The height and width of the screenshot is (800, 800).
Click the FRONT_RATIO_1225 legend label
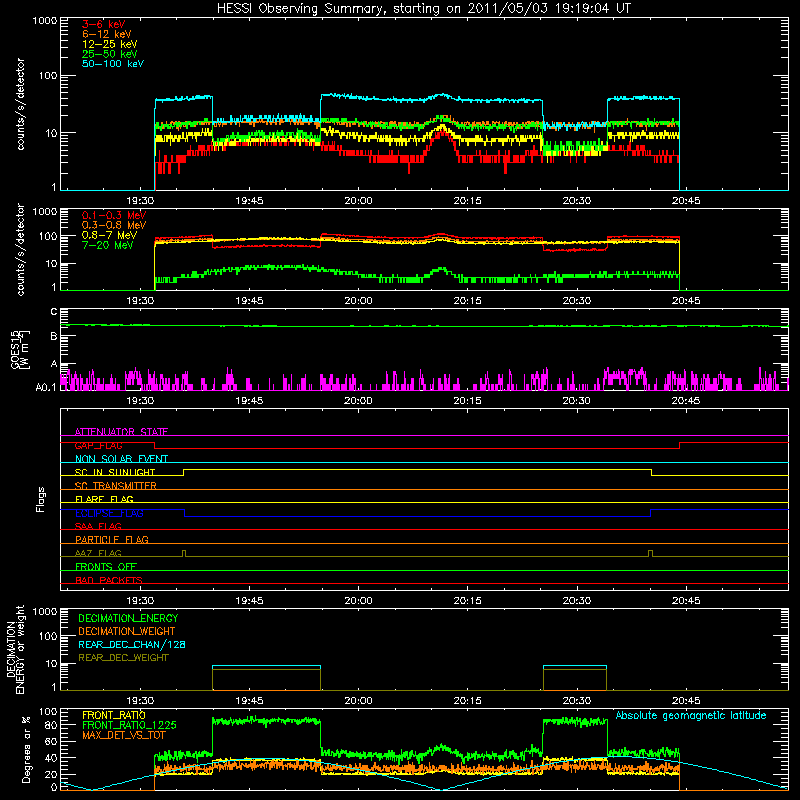pyautogui.click(x=129, y=725)
